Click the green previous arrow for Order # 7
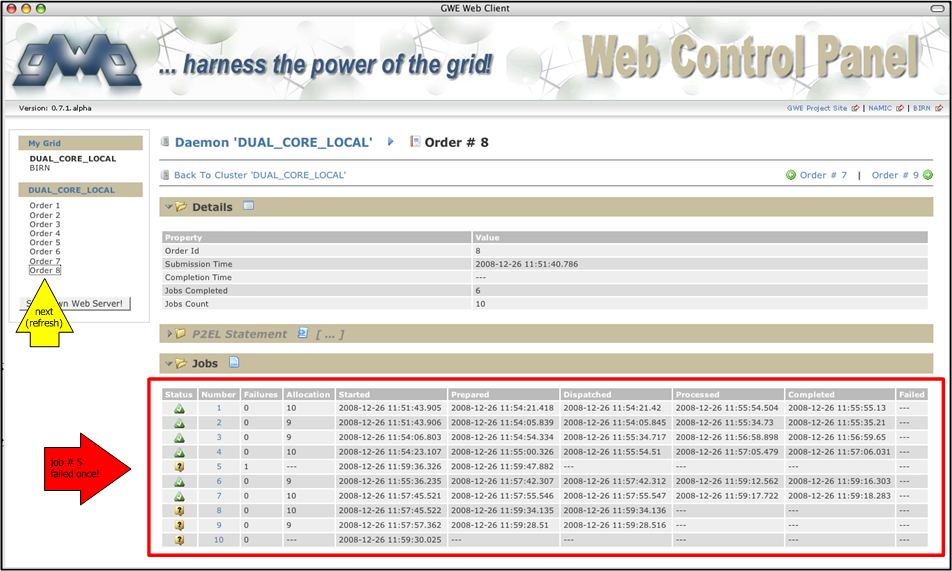Viewport: 952px width, 571px height. (790, 175)
